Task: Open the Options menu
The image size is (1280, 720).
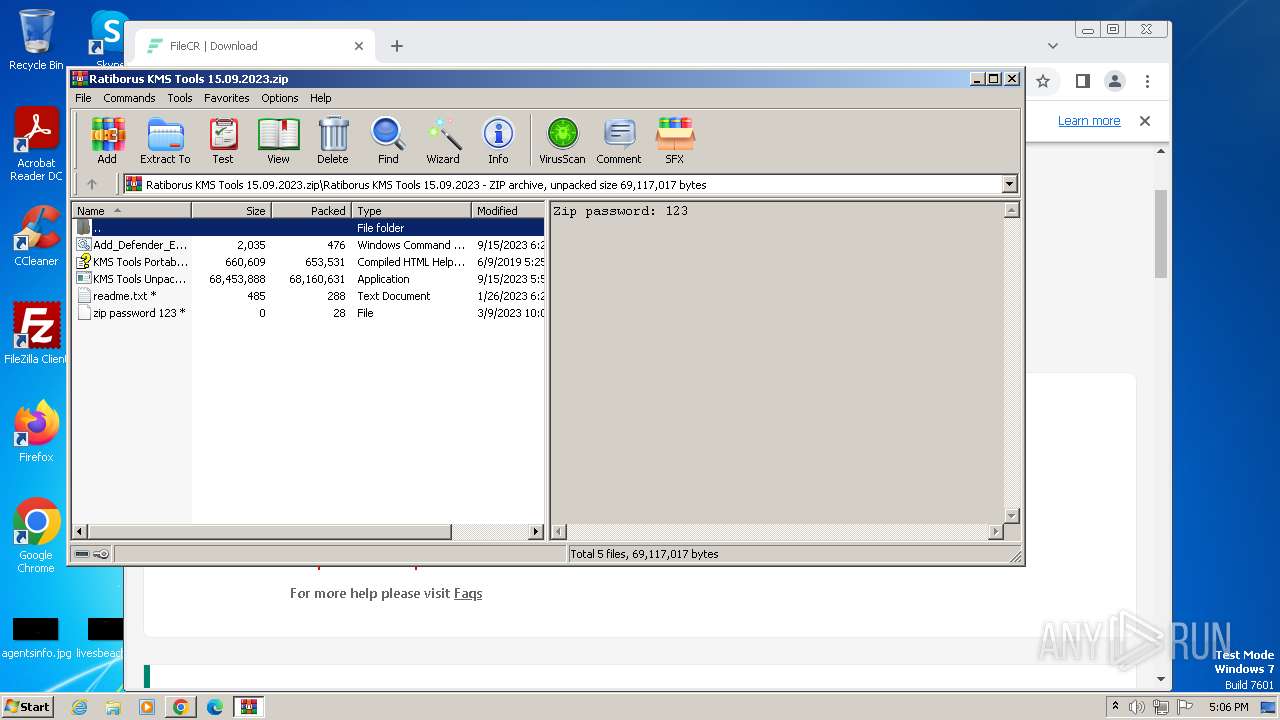Action: click(x=280, y=98)
